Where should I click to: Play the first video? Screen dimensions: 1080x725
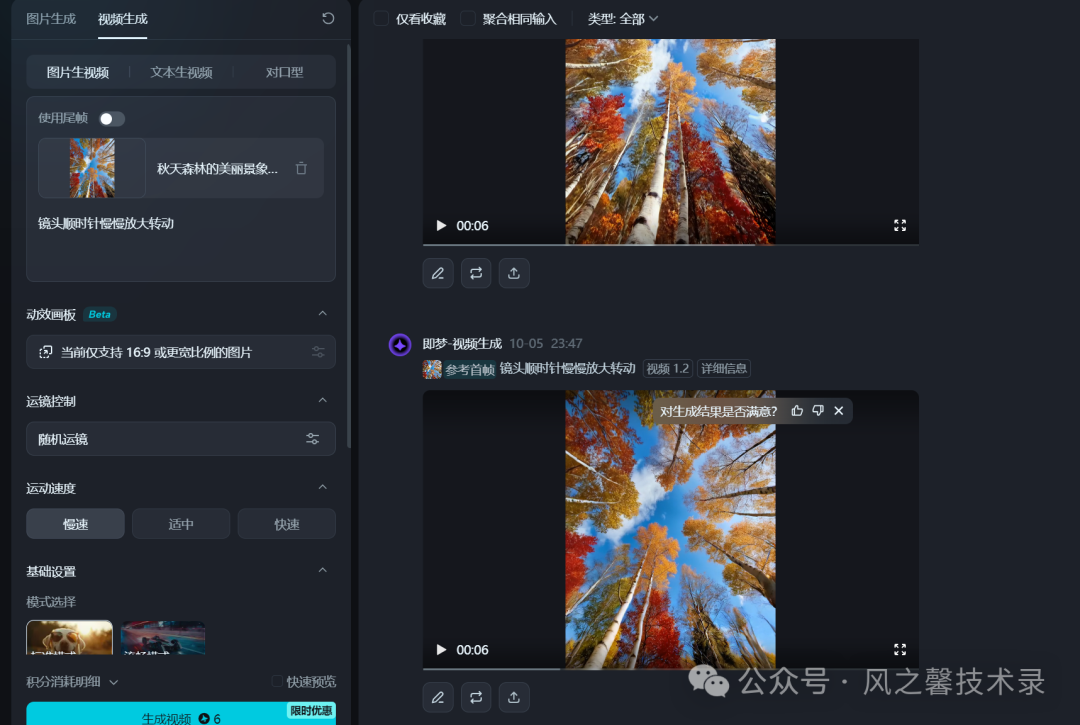click(442, 226)
